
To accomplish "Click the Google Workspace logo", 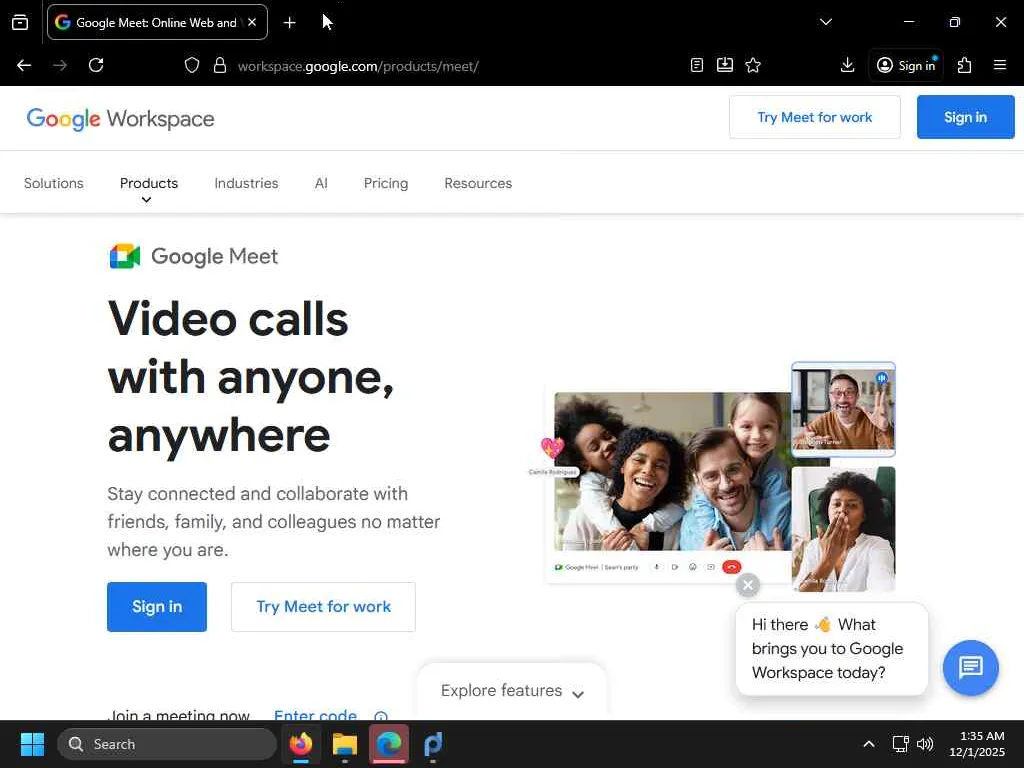I will coord(120,119).
